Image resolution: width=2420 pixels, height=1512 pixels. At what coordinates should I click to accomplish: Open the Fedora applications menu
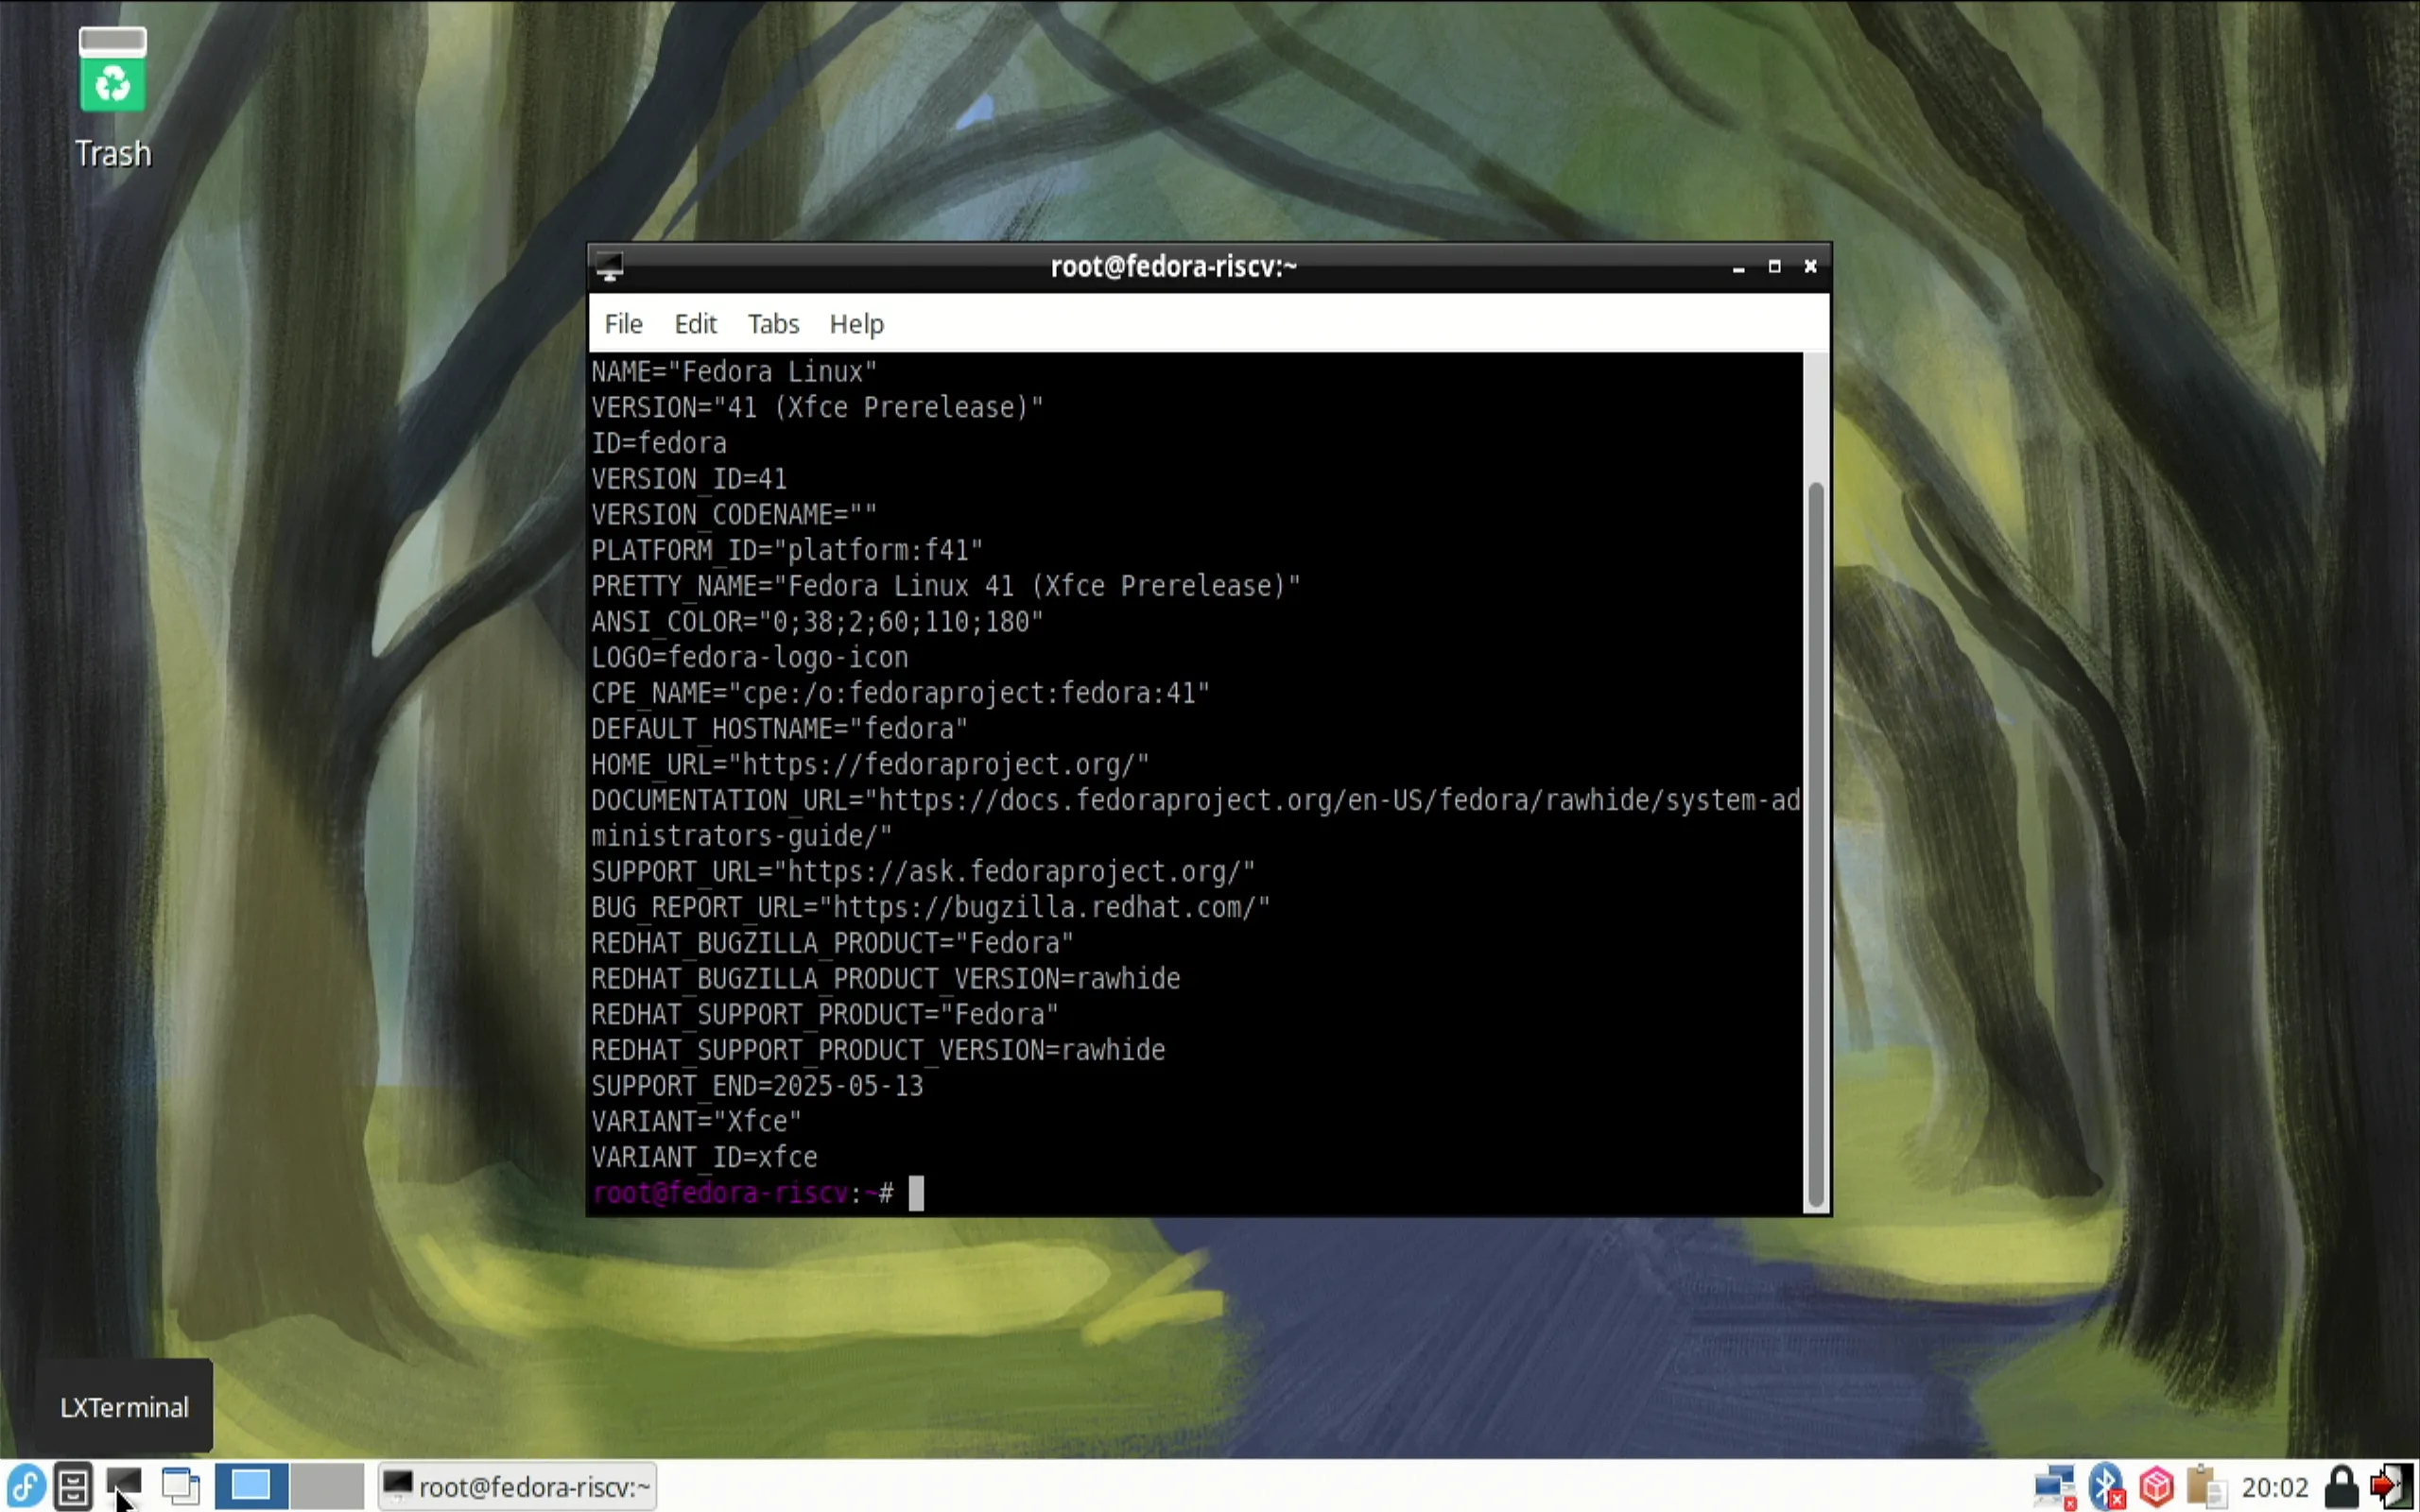[25, 1486]
